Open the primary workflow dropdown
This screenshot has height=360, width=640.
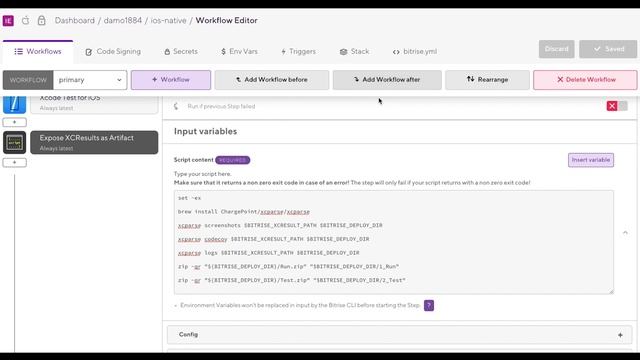pyautogui.click(x=90, y=80)
